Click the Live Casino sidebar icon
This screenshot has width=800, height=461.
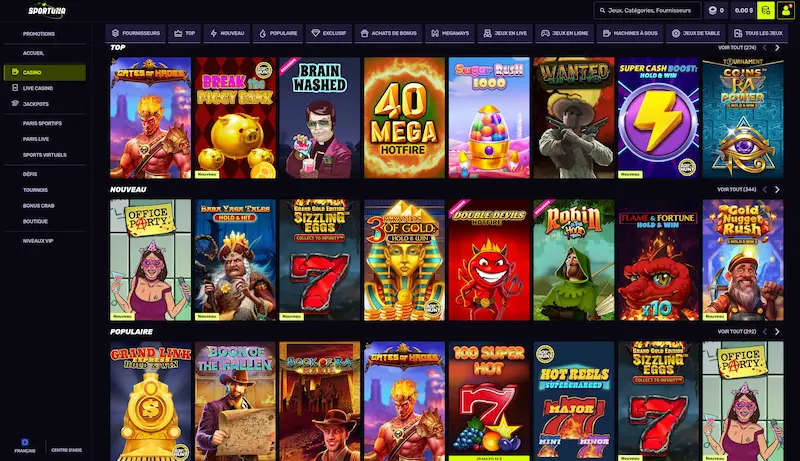click(15, 88)
